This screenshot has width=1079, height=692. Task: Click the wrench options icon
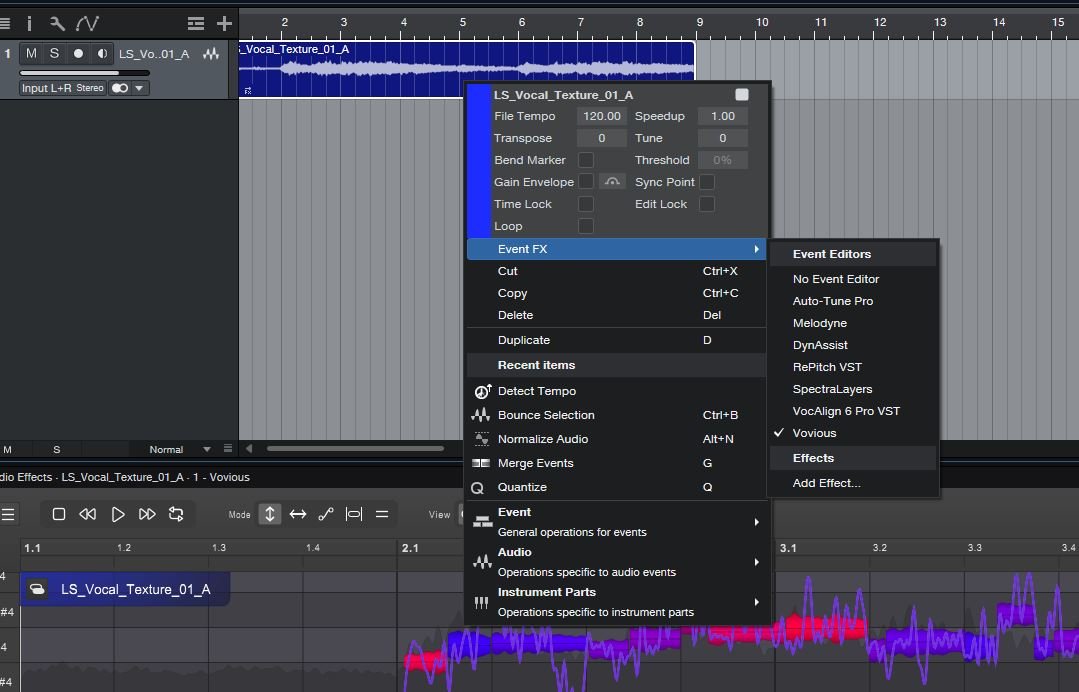[57, 23]
